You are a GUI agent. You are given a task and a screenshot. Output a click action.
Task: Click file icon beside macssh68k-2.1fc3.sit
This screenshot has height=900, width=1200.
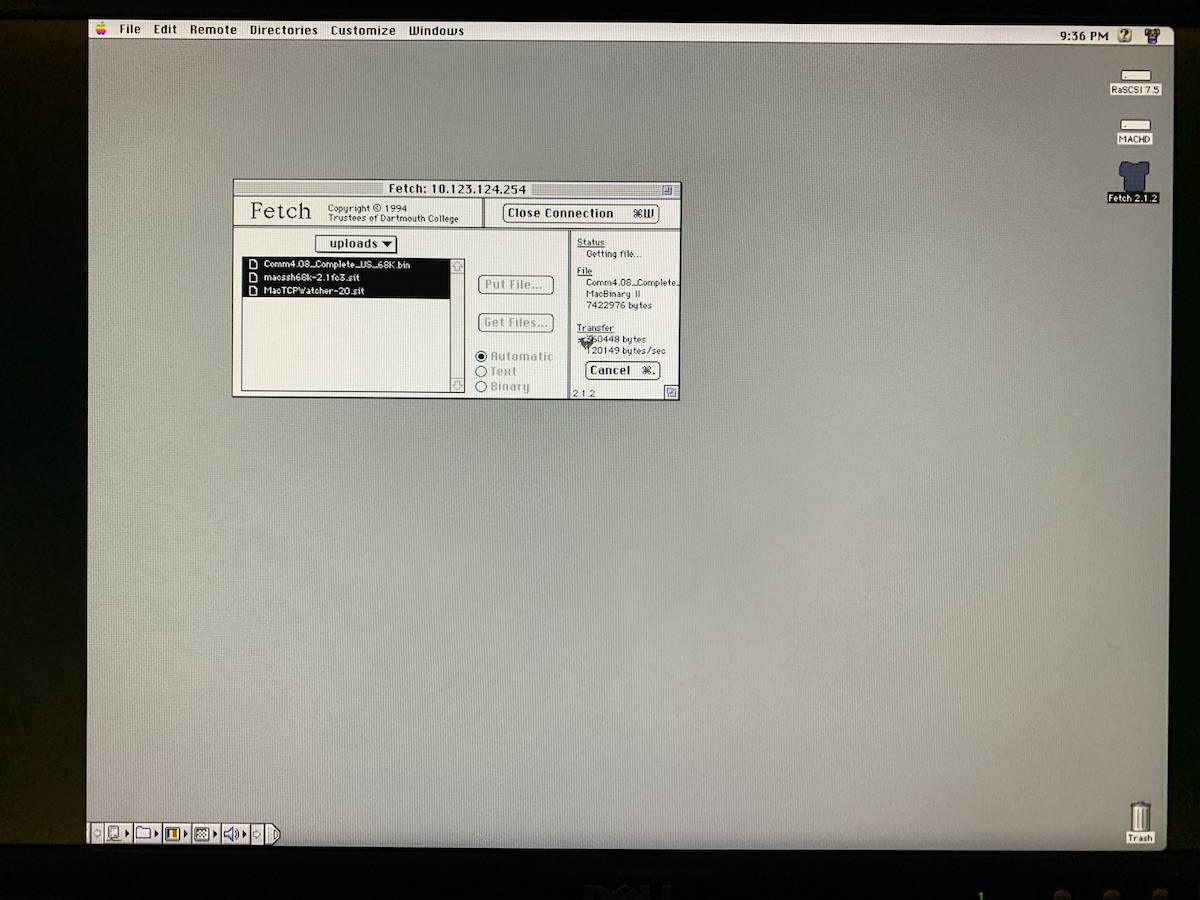[253, 277]
